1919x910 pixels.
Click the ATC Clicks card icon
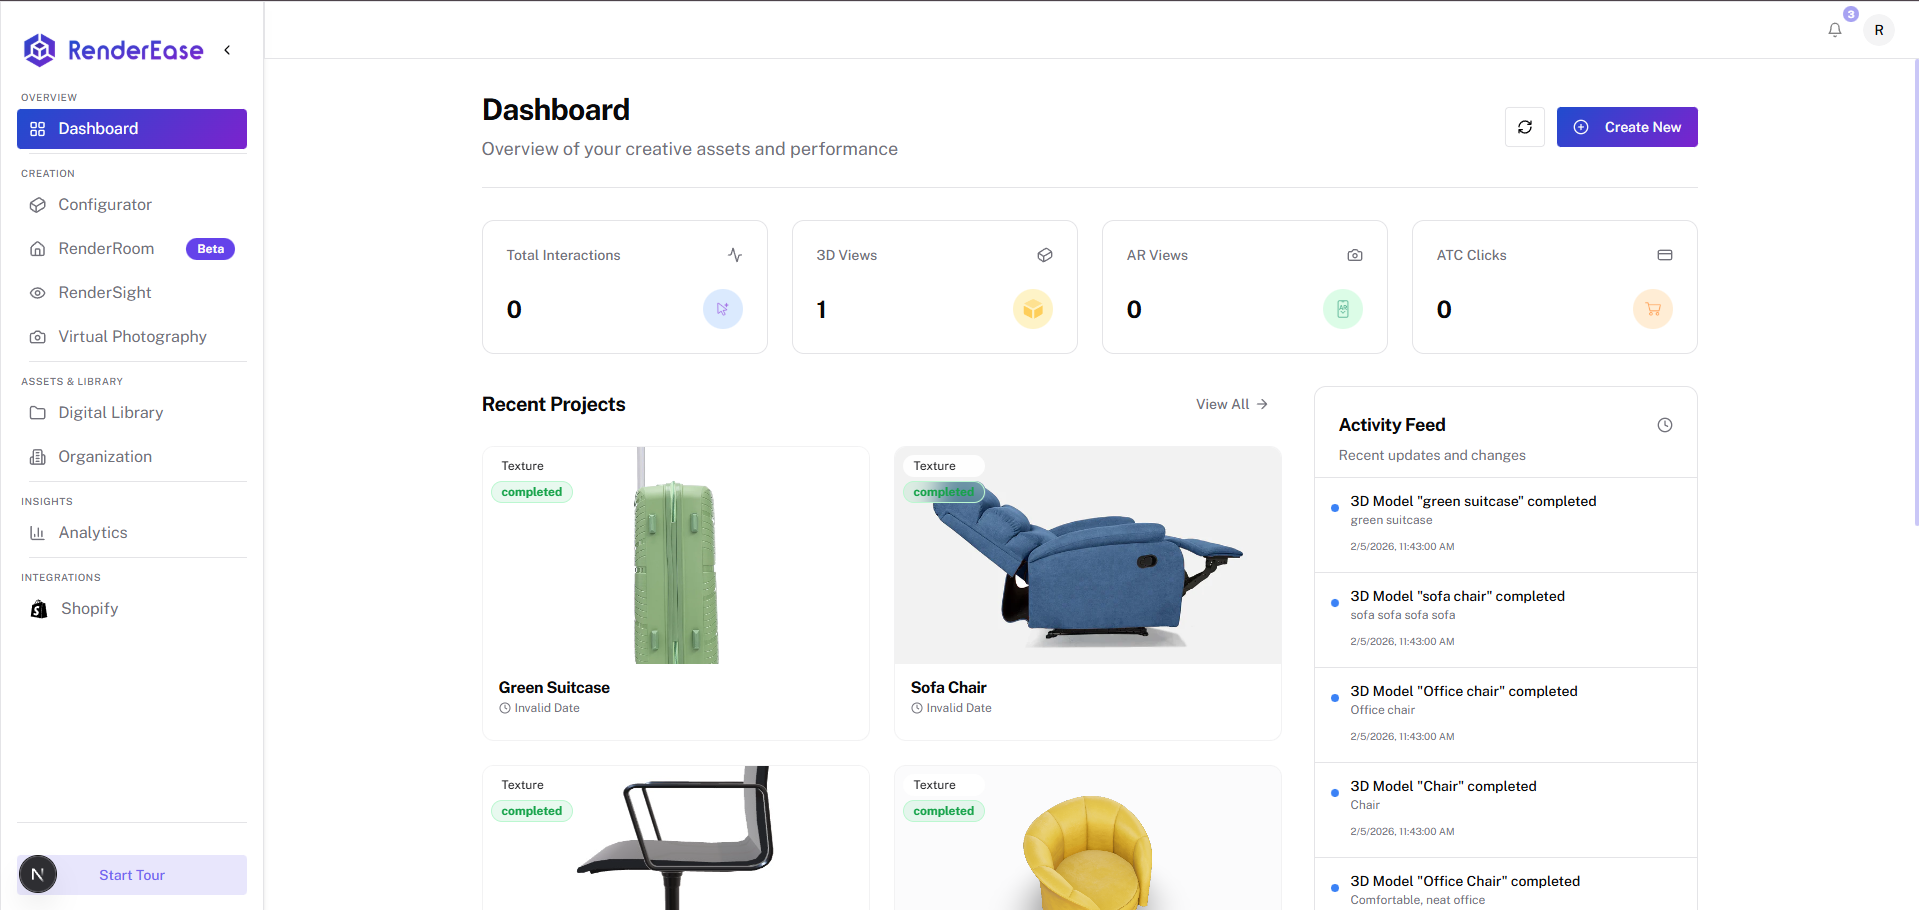click(x=1665, y=255)
